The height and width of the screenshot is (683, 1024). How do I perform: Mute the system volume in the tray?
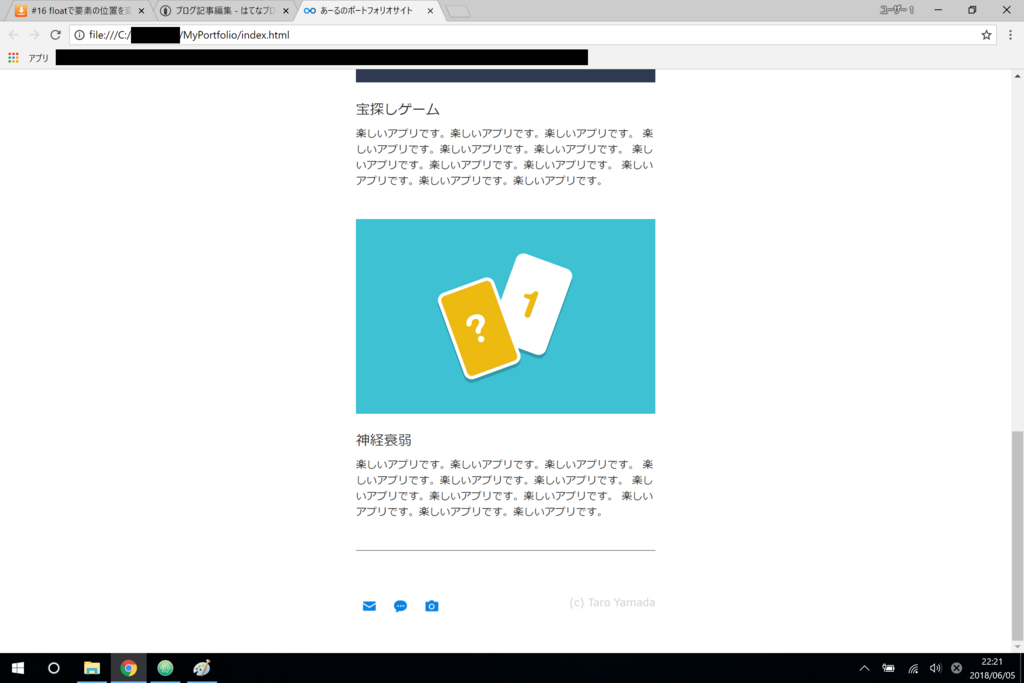point(934,668)
